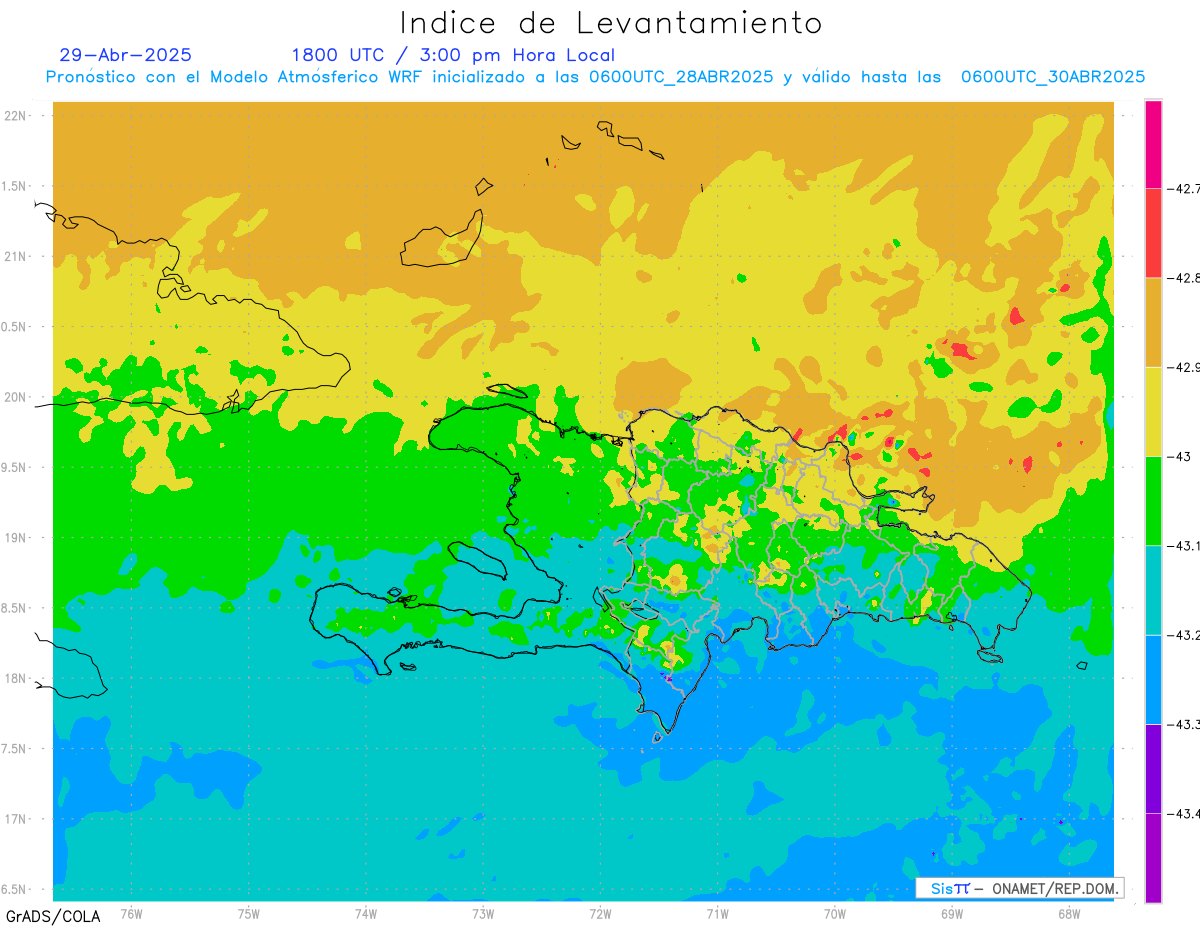Click the legend value '-43.2'
1200x927 pixels.
coord(1184,635)
